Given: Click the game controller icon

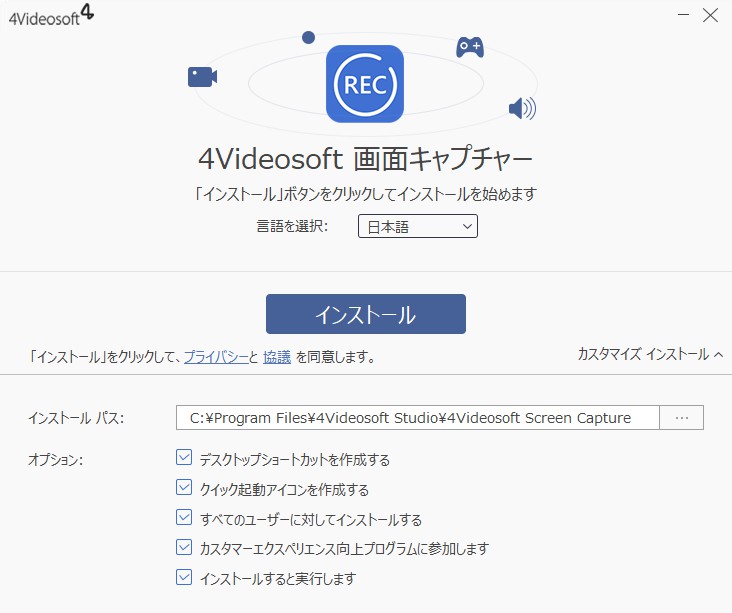Looking at the screenshot, I should 470,47.
